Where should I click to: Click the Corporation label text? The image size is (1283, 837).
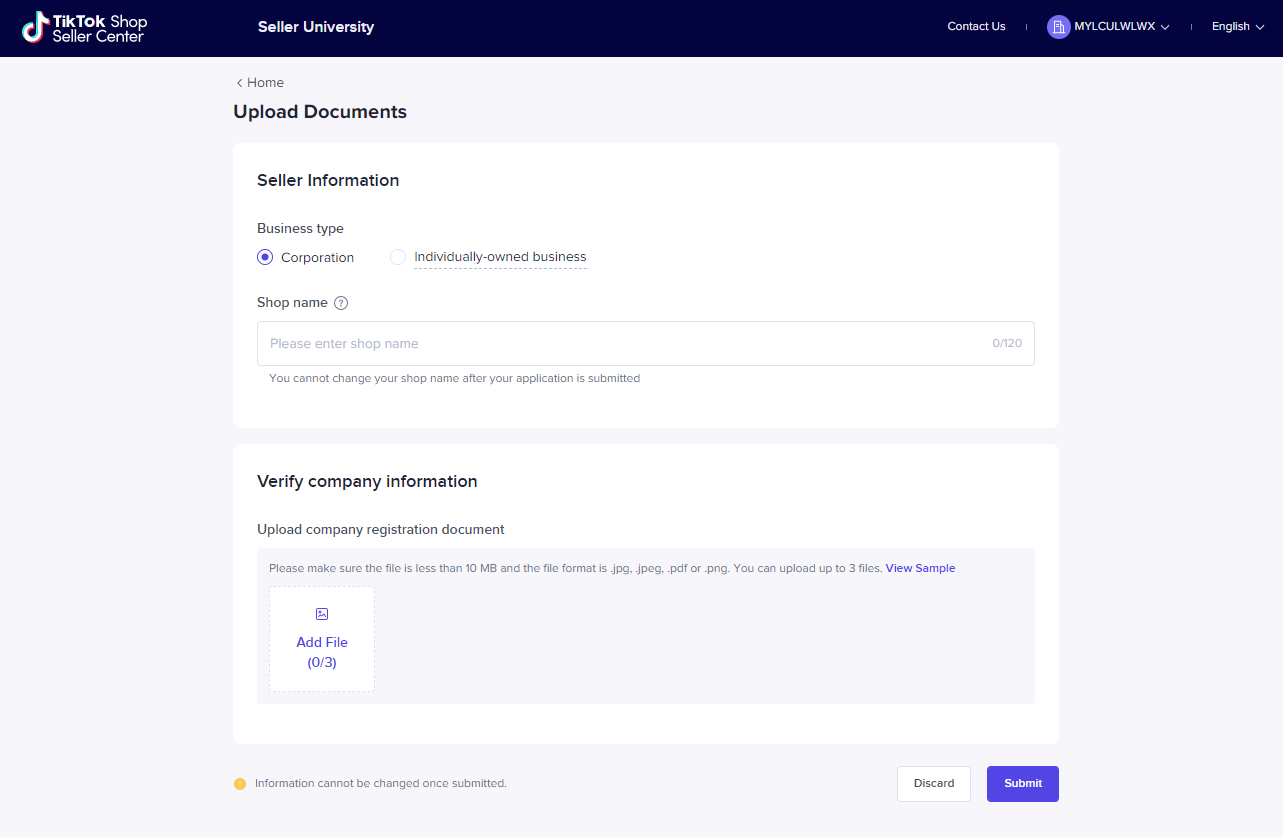coord(317,258)
